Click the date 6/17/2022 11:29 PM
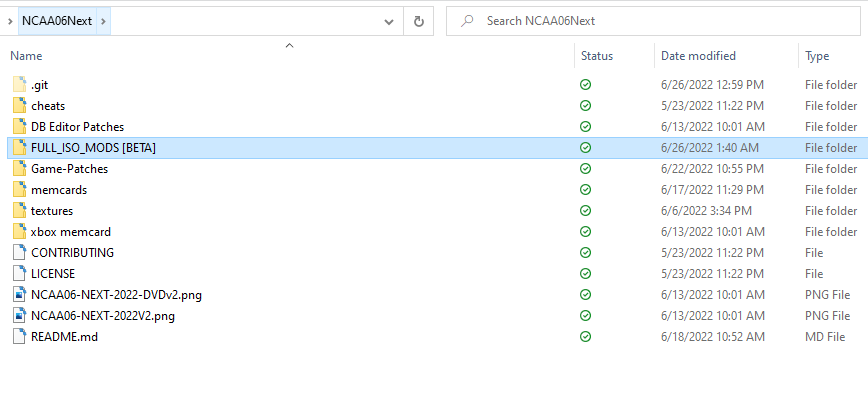 tap(712, 190)
